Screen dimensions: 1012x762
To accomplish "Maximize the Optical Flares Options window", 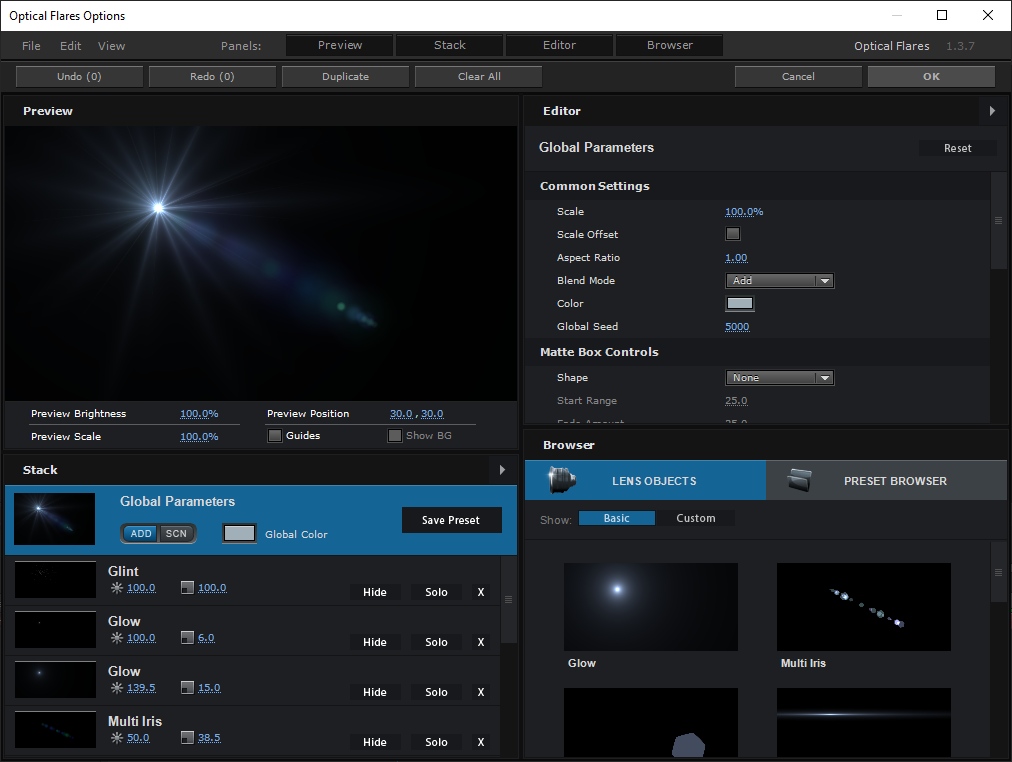I will click(x=942, y=15).
